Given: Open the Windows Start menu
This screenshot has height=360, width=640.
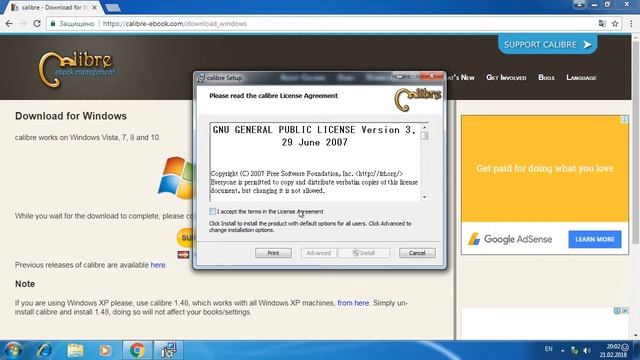Looking at the screenshot, I should pyautogui.click(x=13, y=350).
